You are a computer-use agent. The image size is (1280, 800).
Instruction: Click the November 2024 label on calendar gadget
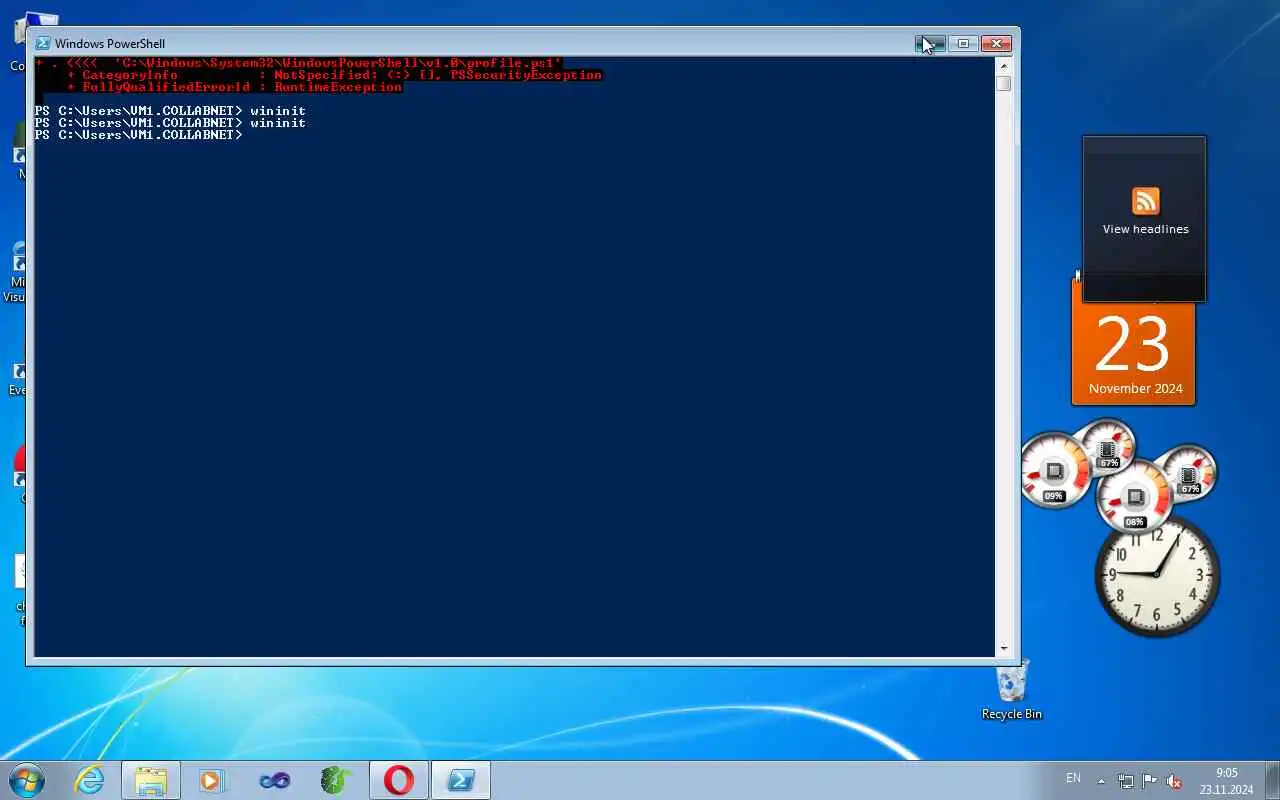tap(1135, 389)
